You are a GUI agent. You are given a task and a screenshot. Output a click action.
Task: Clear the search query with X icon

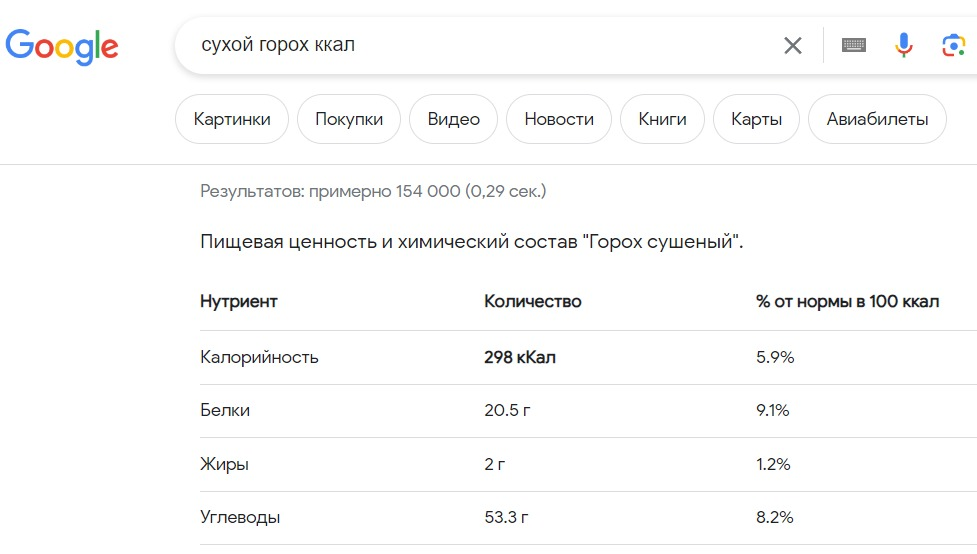(x=793, y=46)
